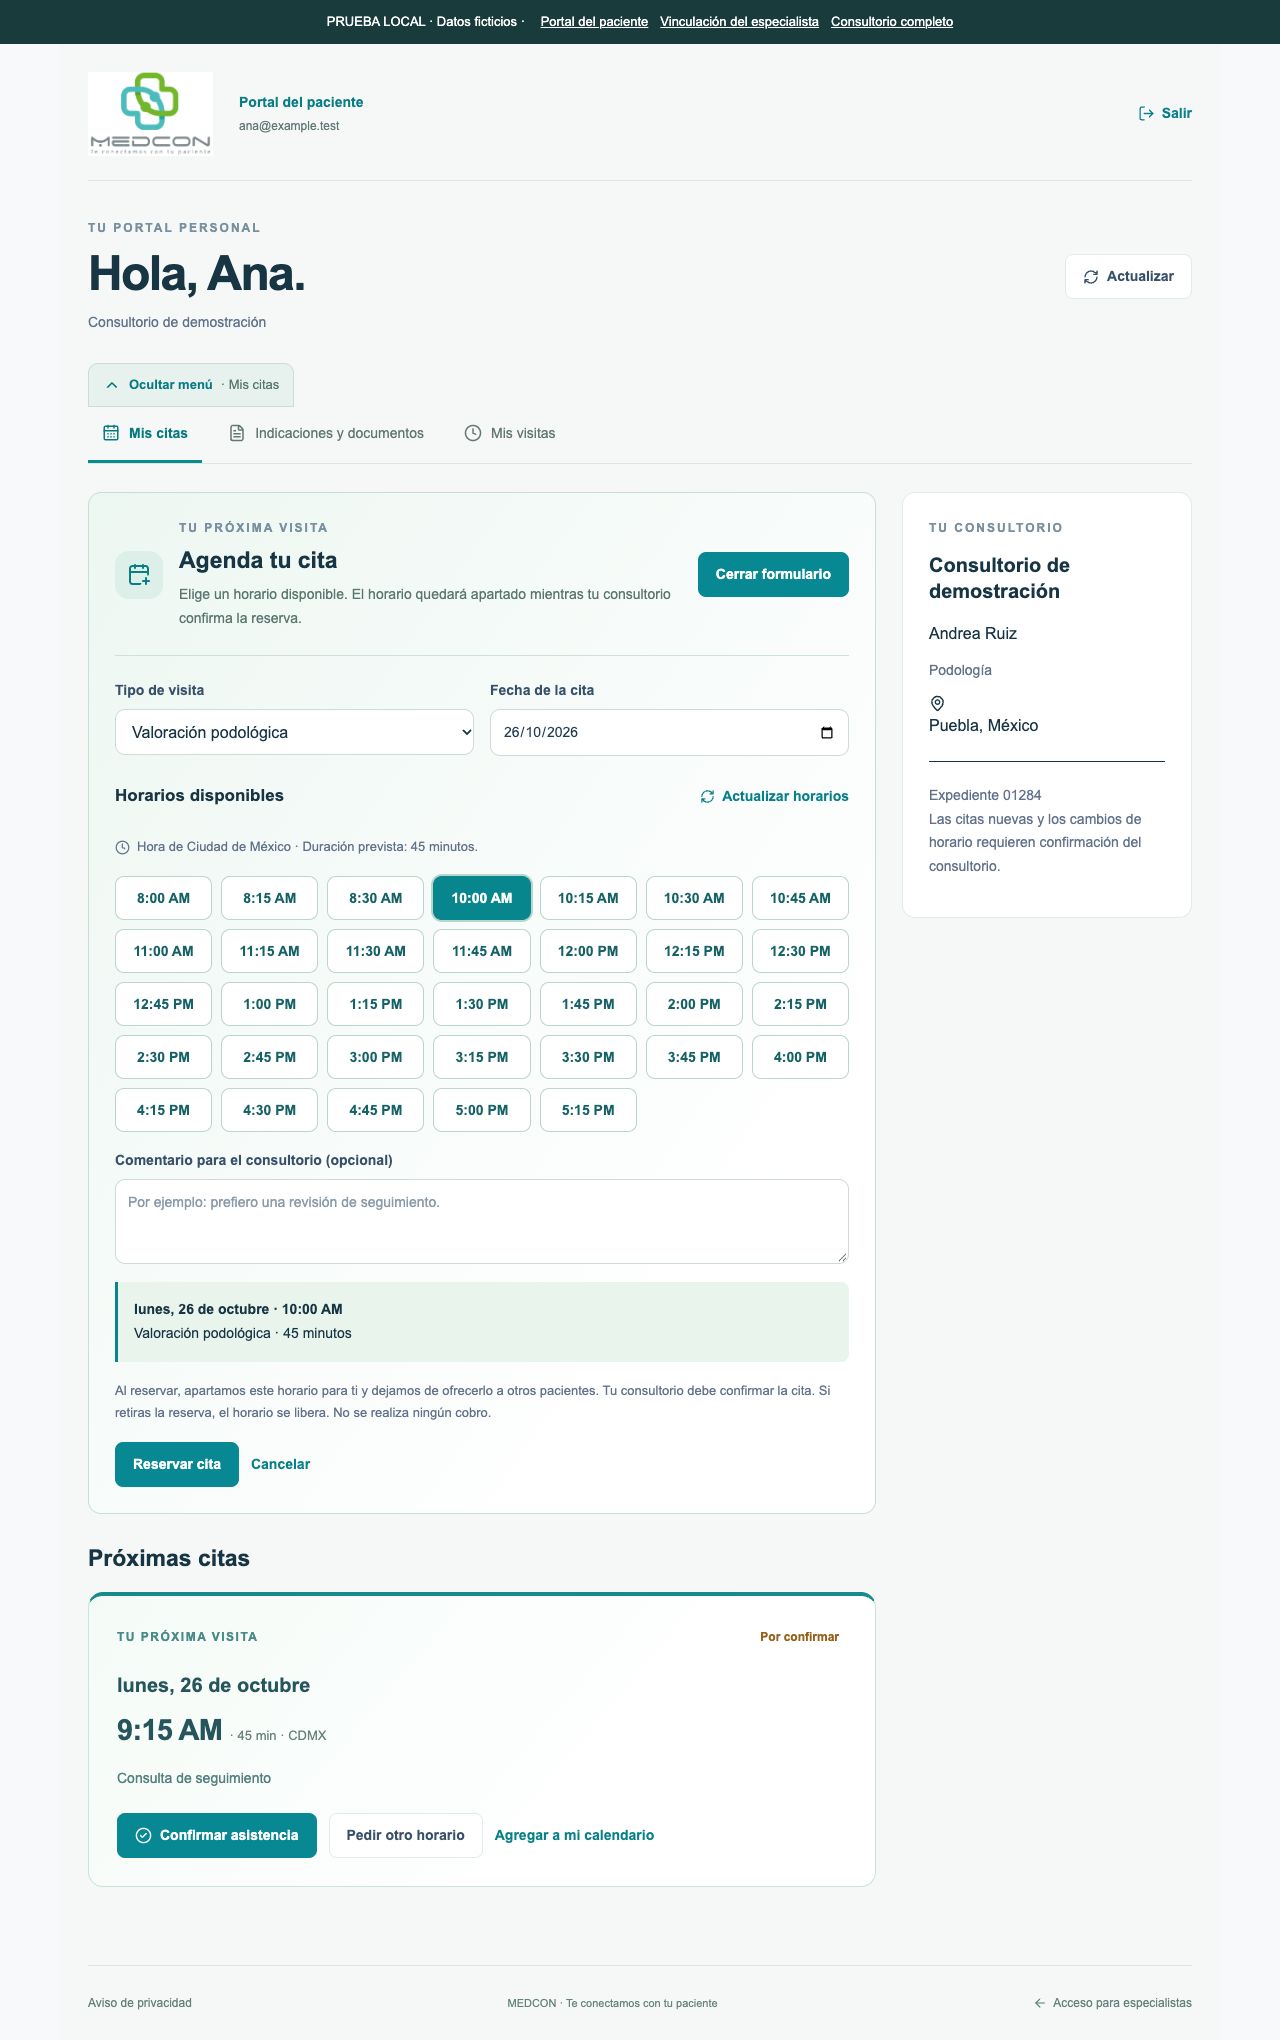Screen dimensions: 1280x2040
Task: Open Aviso de privacidad in the footer
Action: click(x=140, y=2003)
